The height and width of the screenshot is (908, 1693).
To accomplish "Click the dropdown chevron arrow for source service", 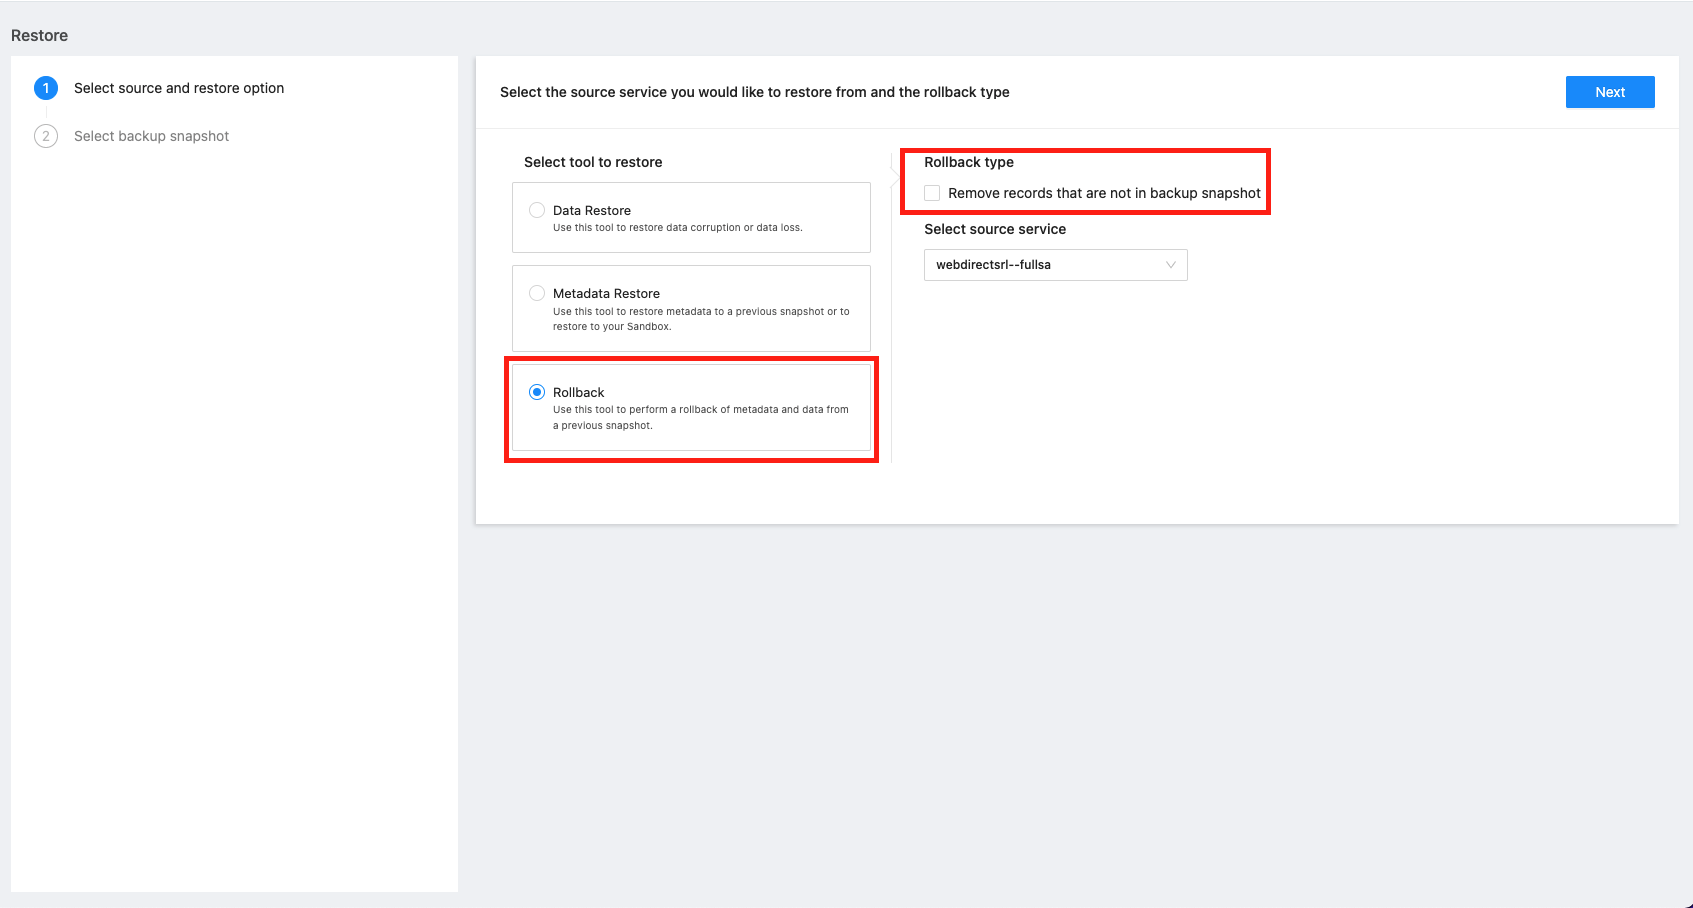I will coord(1170,265).
